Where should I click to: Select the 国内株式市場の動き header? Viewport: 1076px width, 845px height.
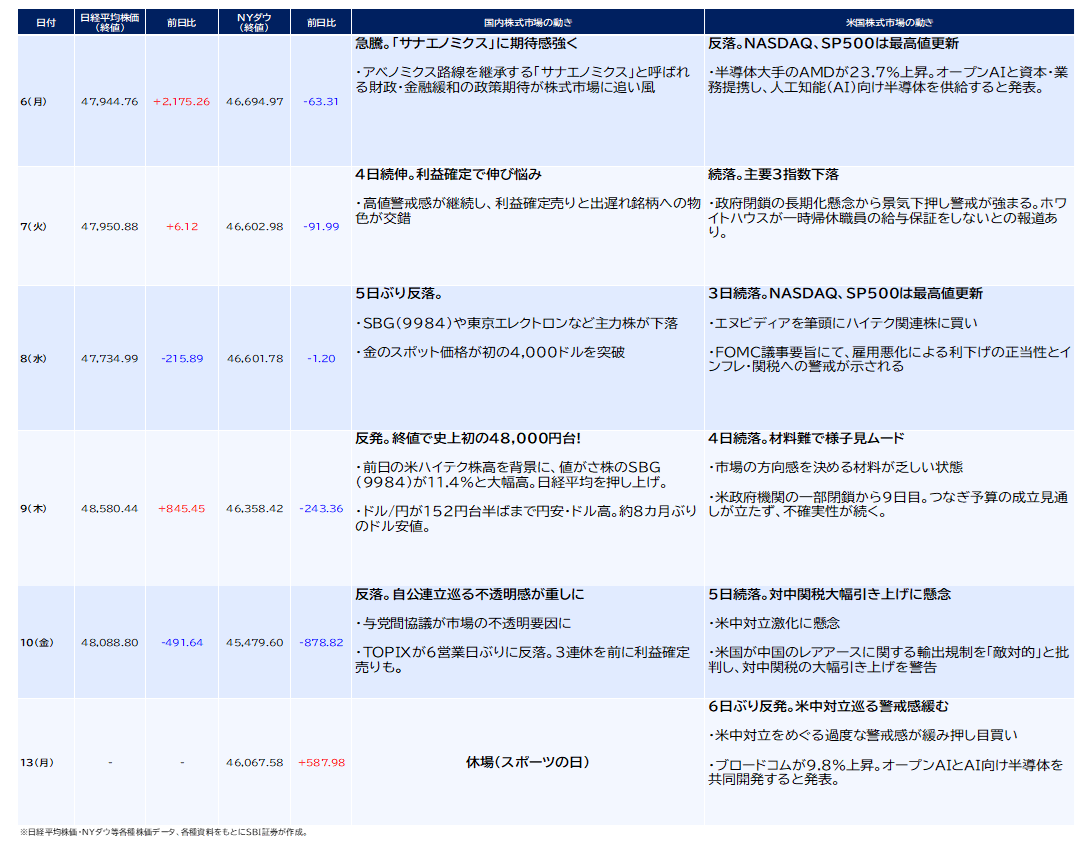click(x=528, y=22)
